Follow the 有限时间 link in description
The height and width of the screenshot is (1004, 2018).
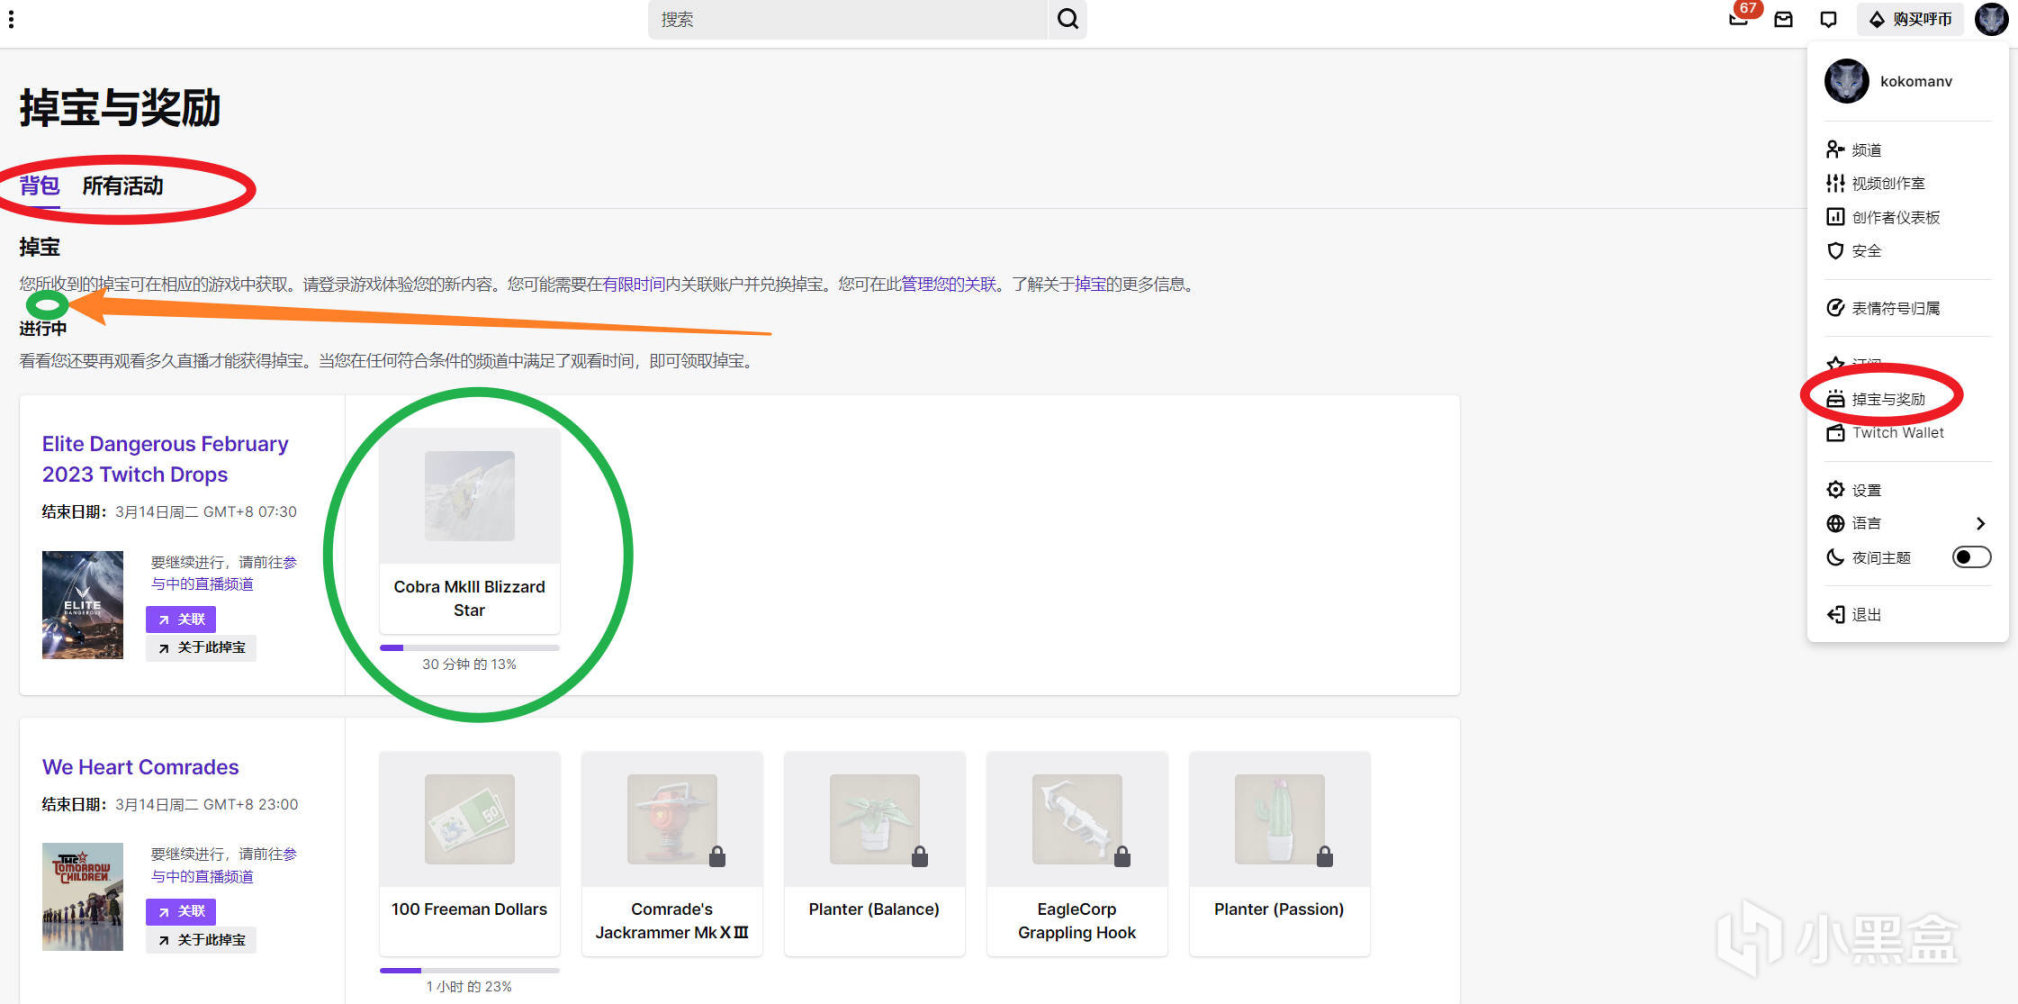click(x=634, y=284)
